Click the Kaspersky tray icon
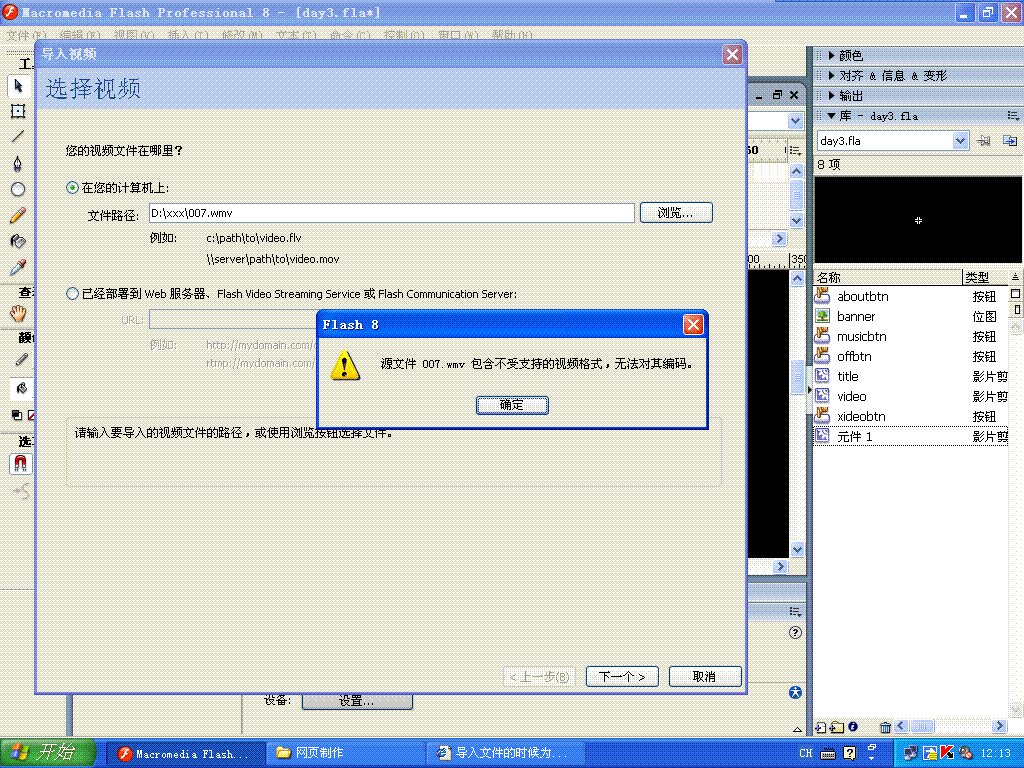 pos(947,753)
